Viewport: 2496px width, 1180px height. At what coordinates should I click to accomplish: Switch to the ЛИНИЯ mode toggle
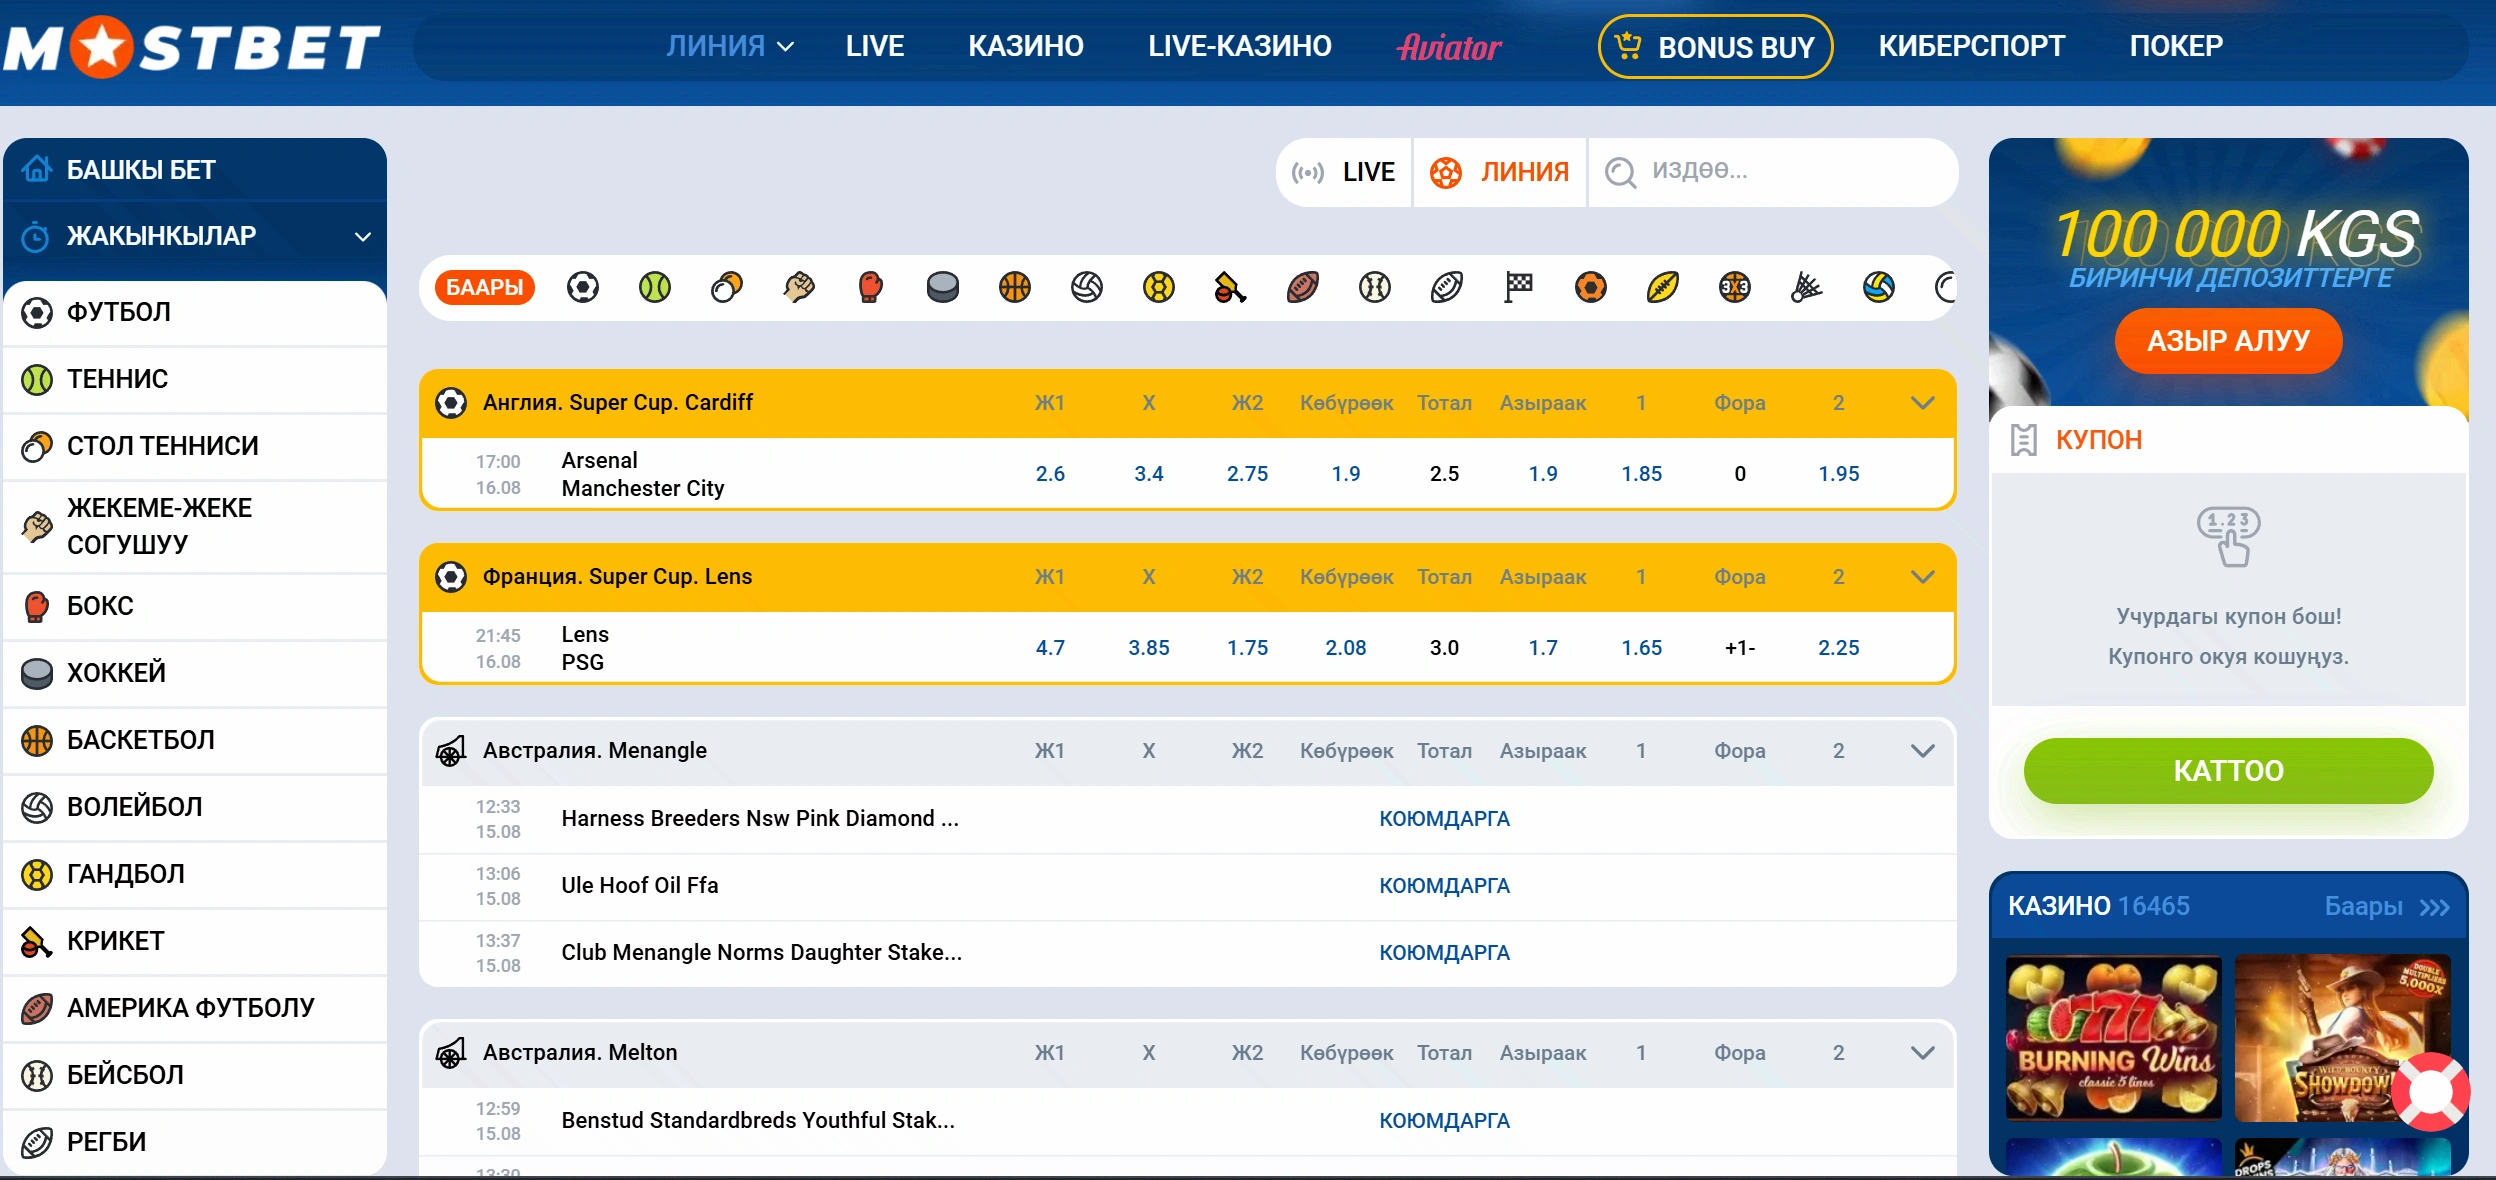coord(1499,172)
